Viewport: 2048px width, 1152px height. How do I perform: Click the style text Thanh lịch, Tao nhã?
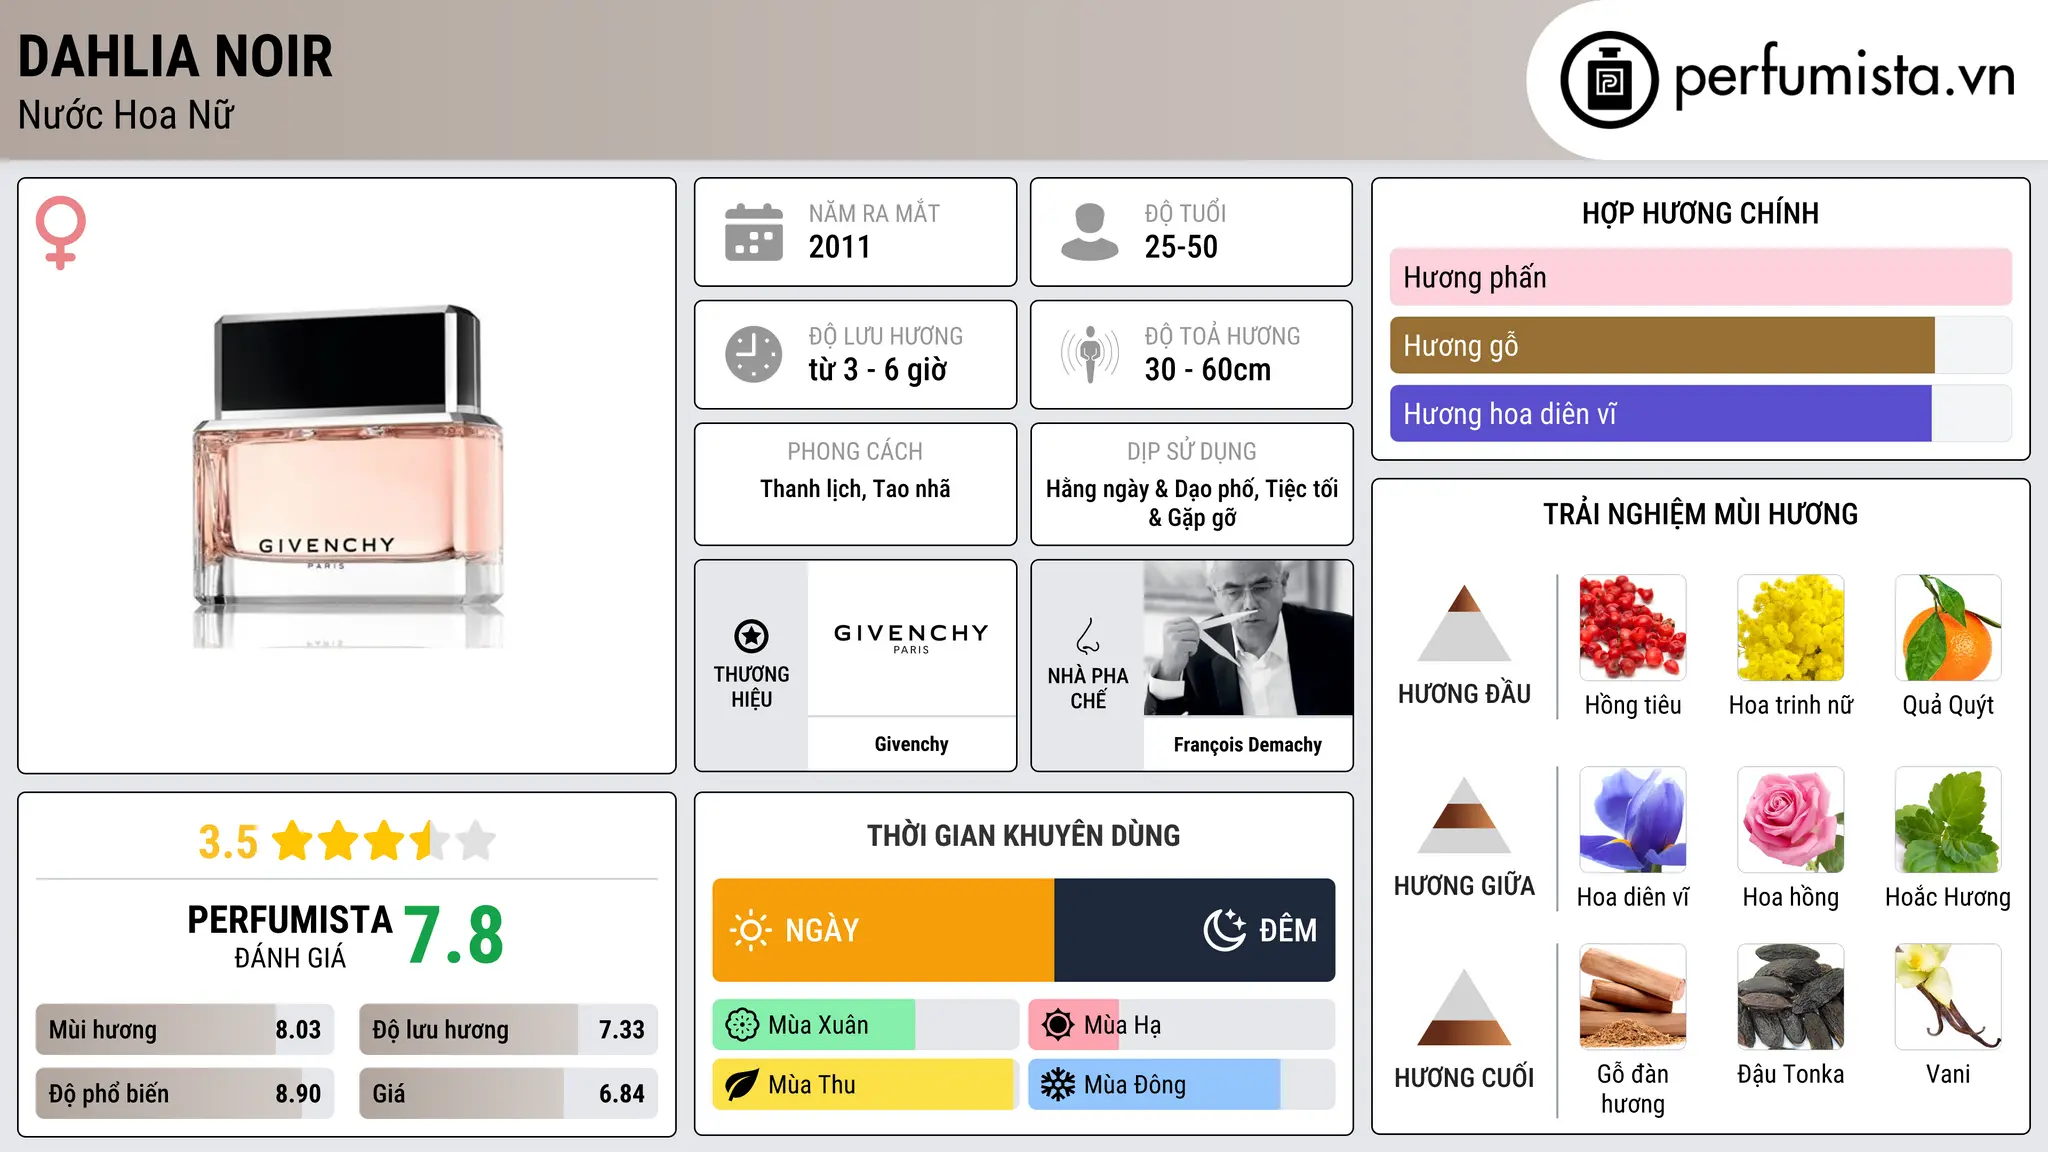(855, 489)
